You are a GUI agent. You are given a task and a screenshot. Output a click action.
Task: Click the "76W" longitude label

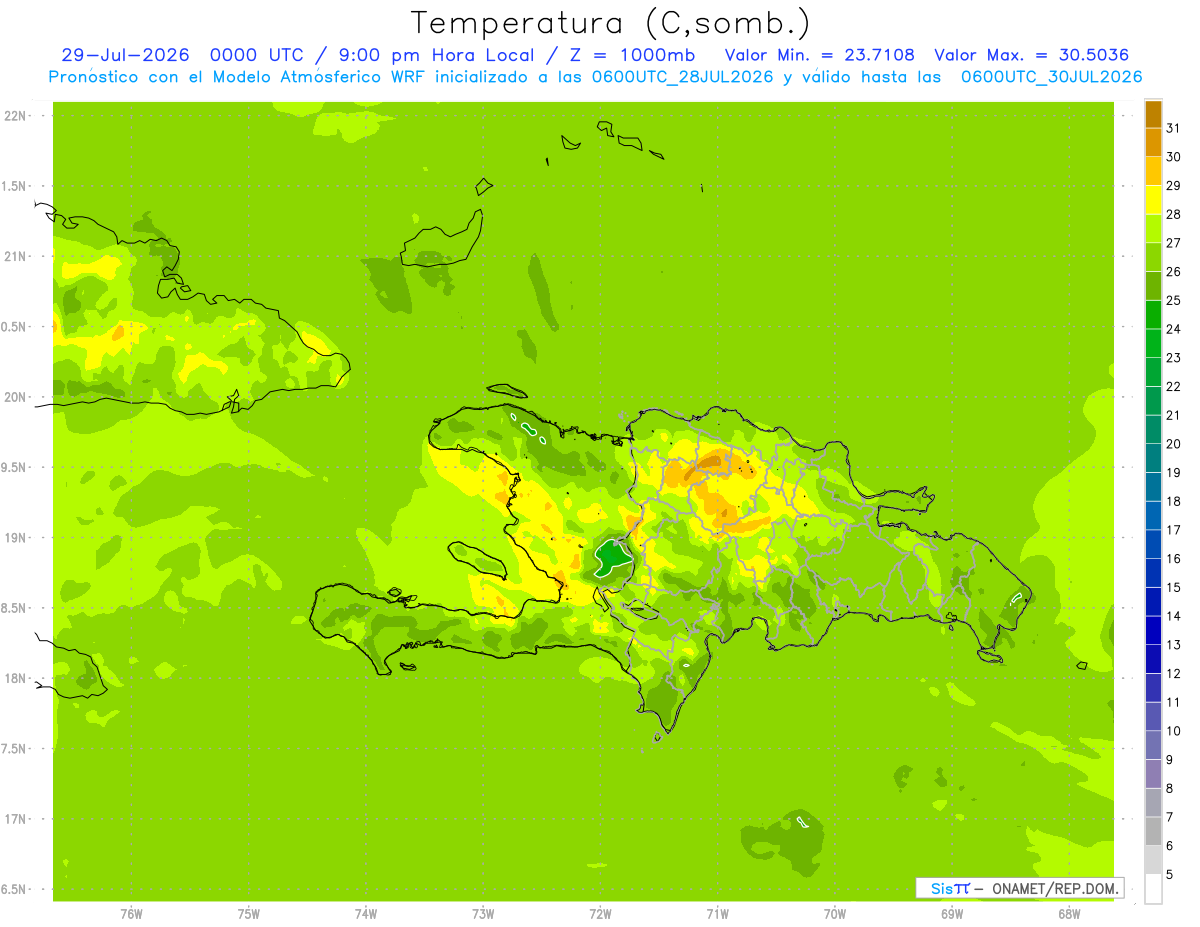131,914
